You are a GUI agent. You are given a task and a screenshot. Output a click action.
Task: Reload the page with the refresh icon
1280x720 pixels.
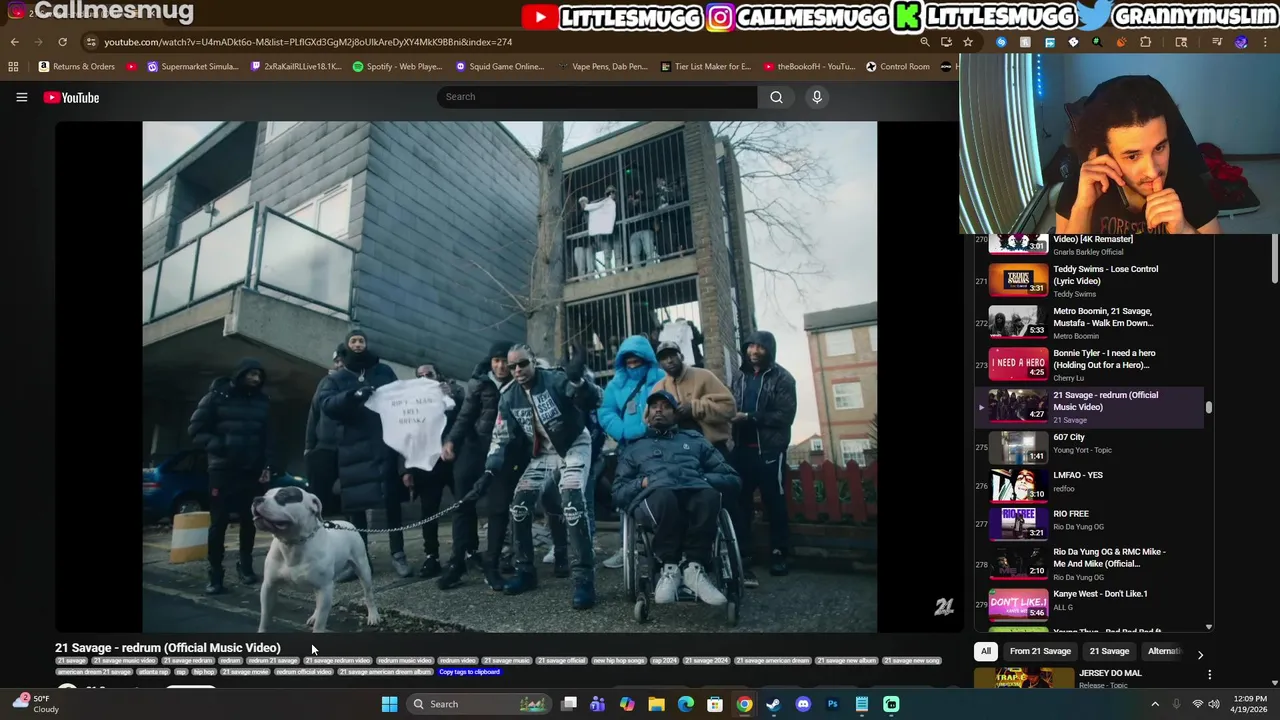pyautogui.click(x=62, y=42)
